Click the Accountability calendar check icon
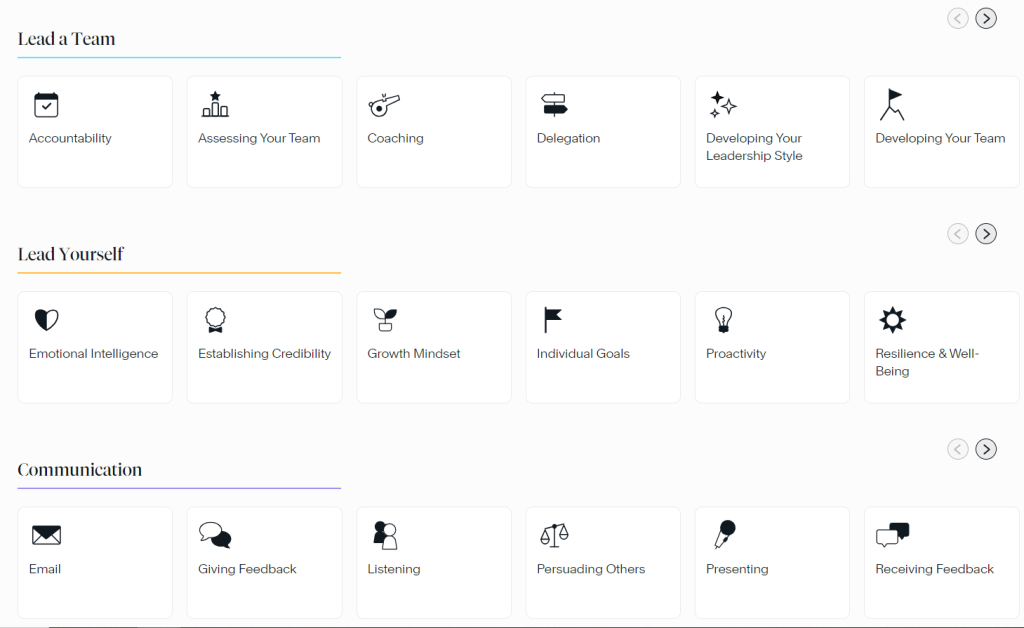Screen dimensions: 1024x628 coord(46,105)
